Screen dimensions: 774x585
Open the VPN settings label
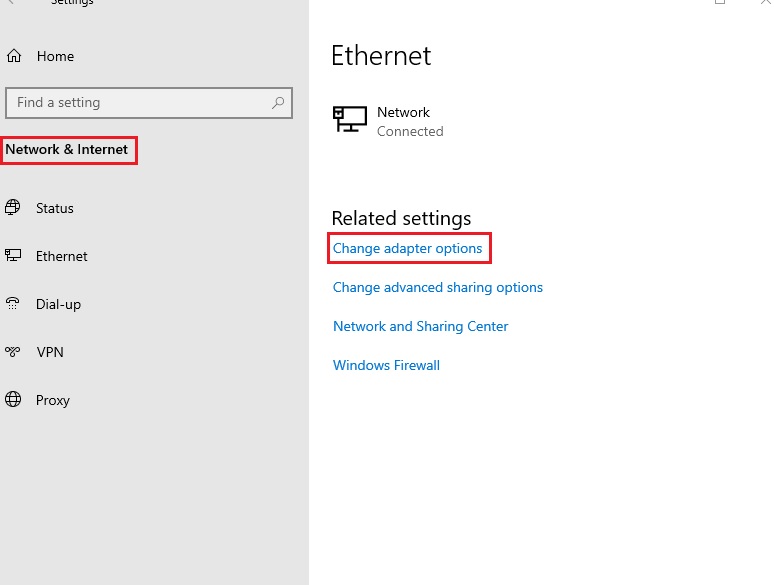[50, 352]
